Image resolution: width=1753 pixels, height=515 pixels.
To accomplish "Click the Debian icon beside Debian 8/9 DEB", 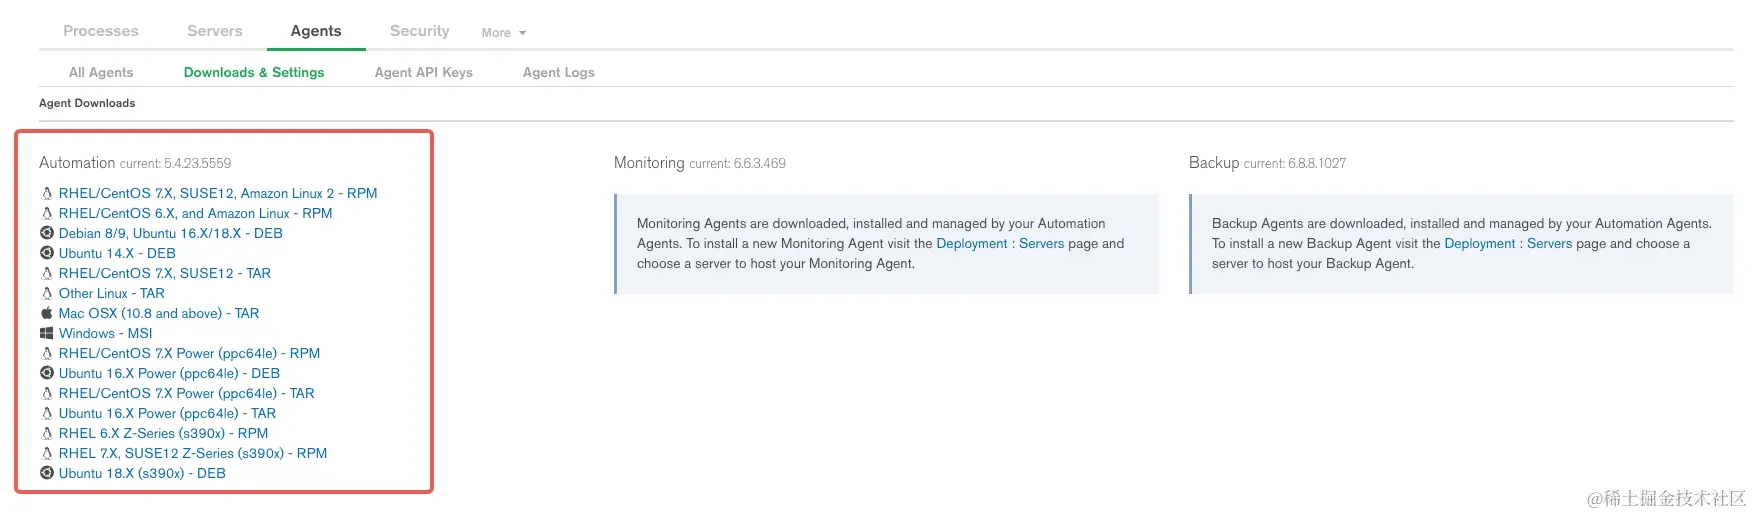I will [x=46, y=233].
